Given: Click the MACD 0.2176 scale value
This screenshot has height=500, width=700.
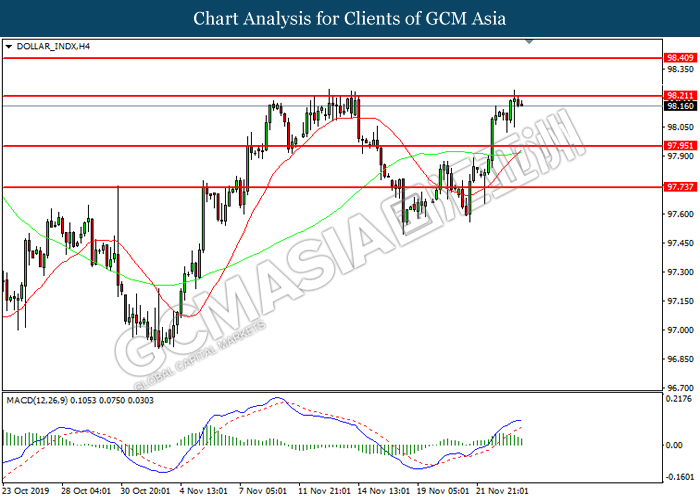Looking at the screenshot, I should pyautogui.click(x=679, y=398).
